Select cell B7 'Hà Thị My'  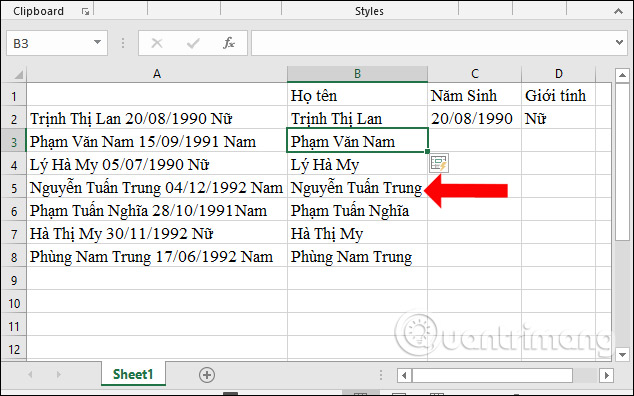[357, 234]
